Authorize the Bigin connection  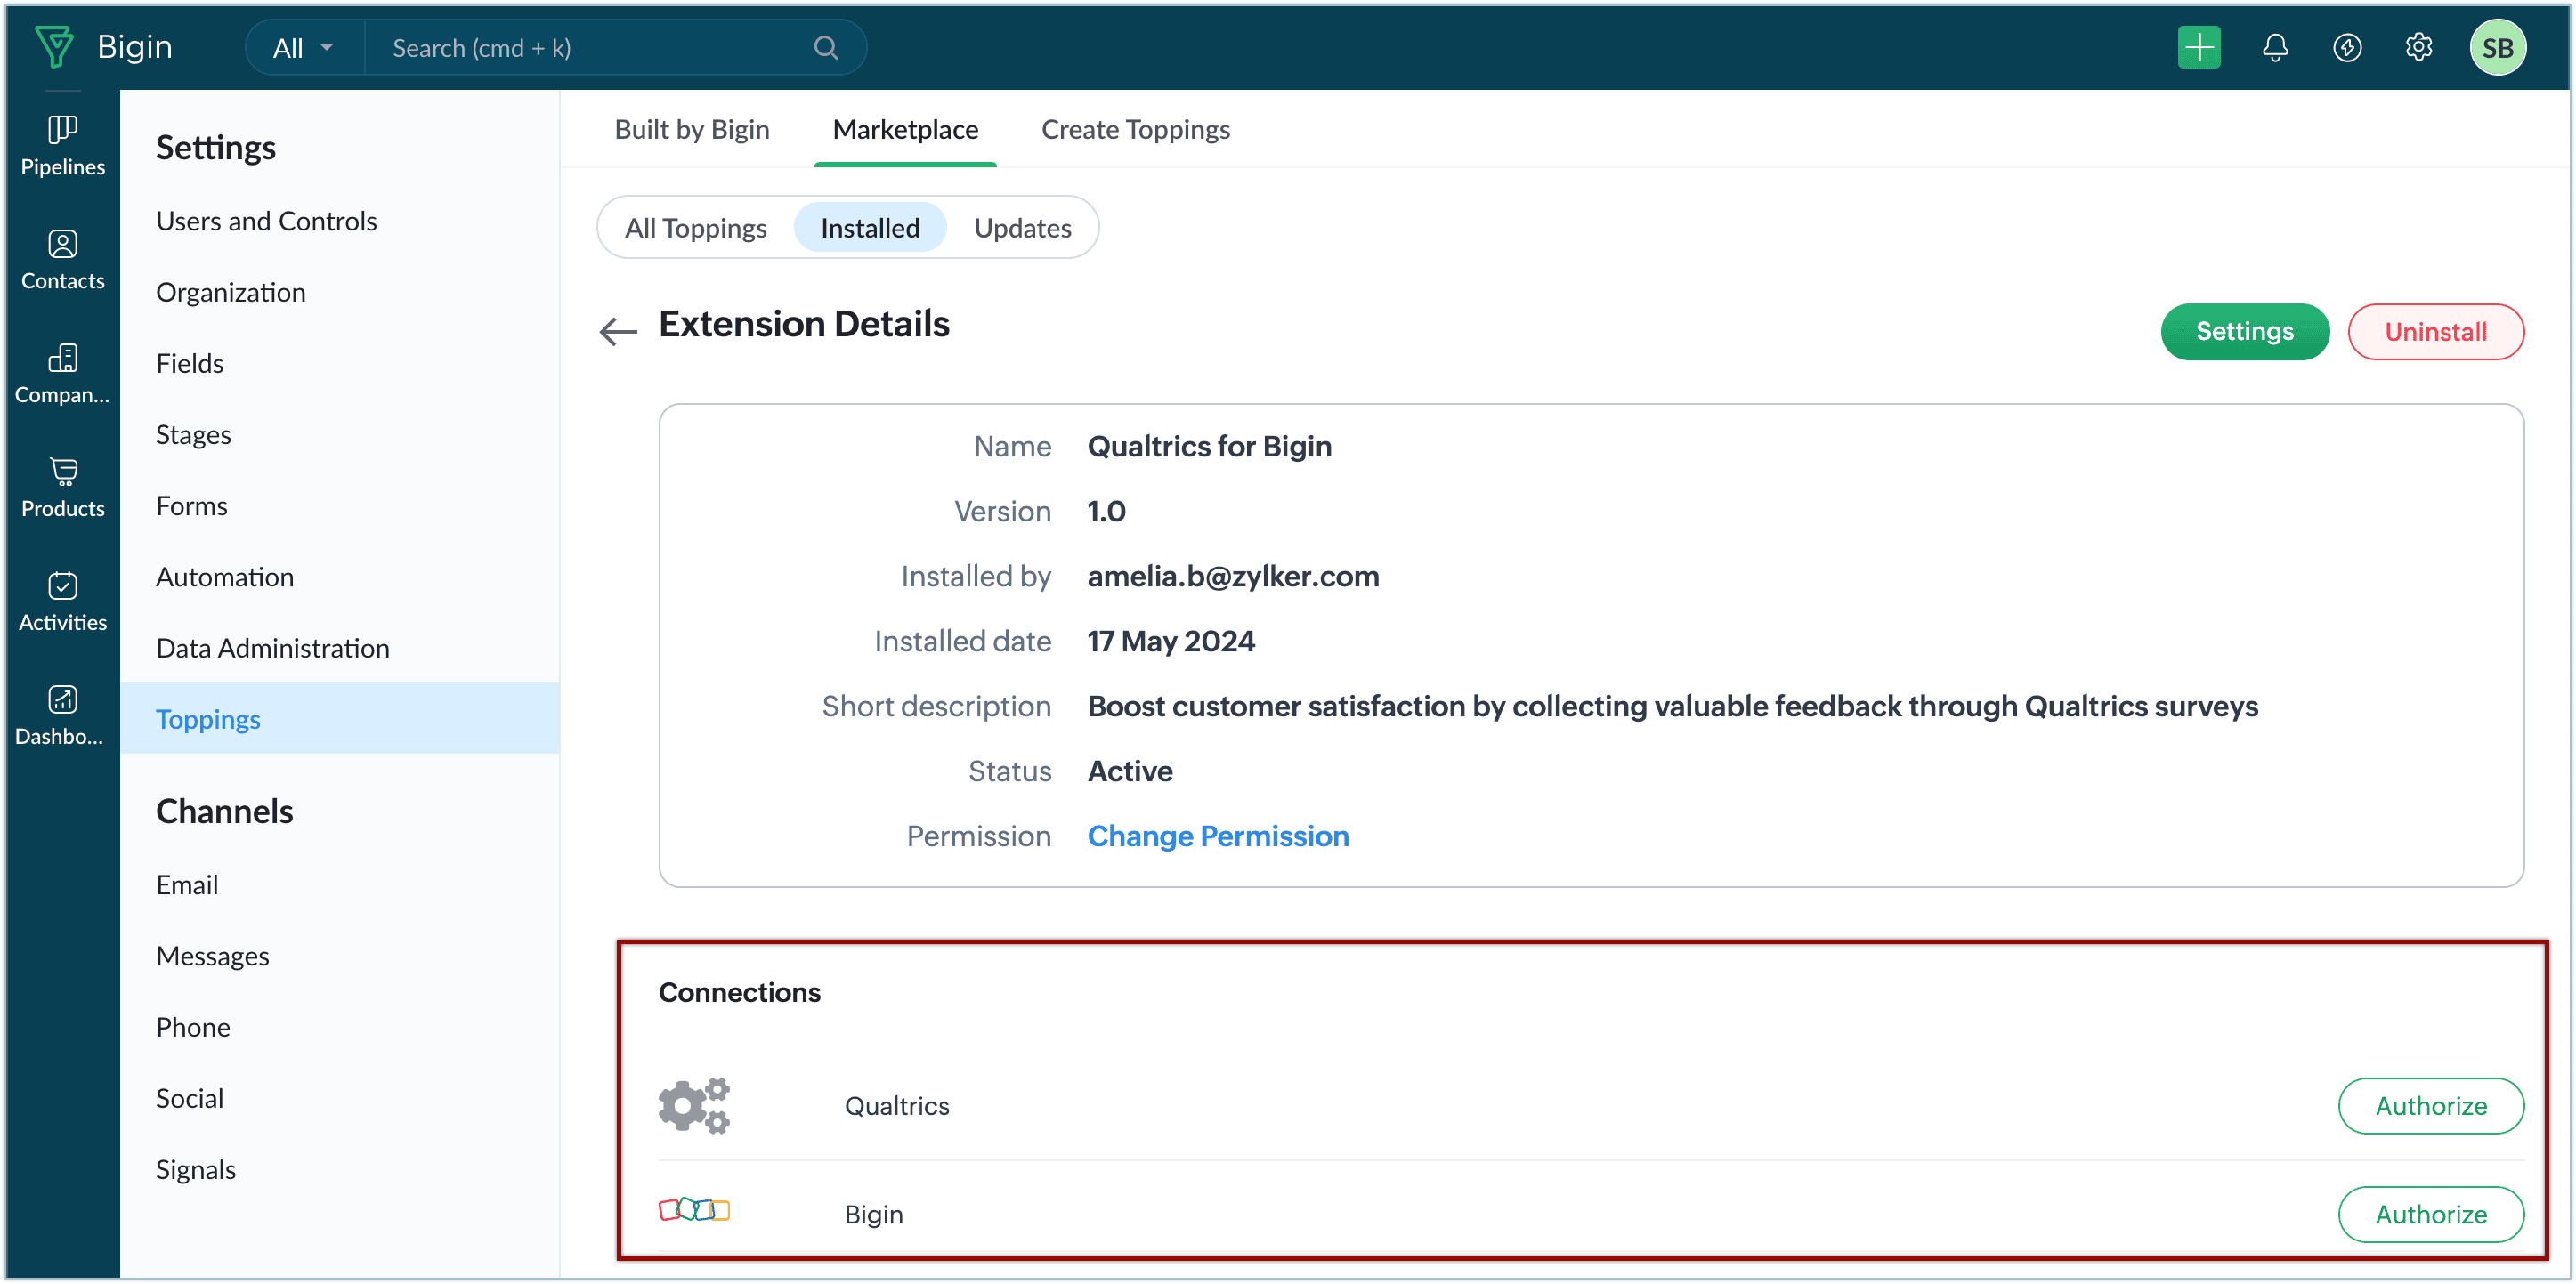(2431, 1213)
